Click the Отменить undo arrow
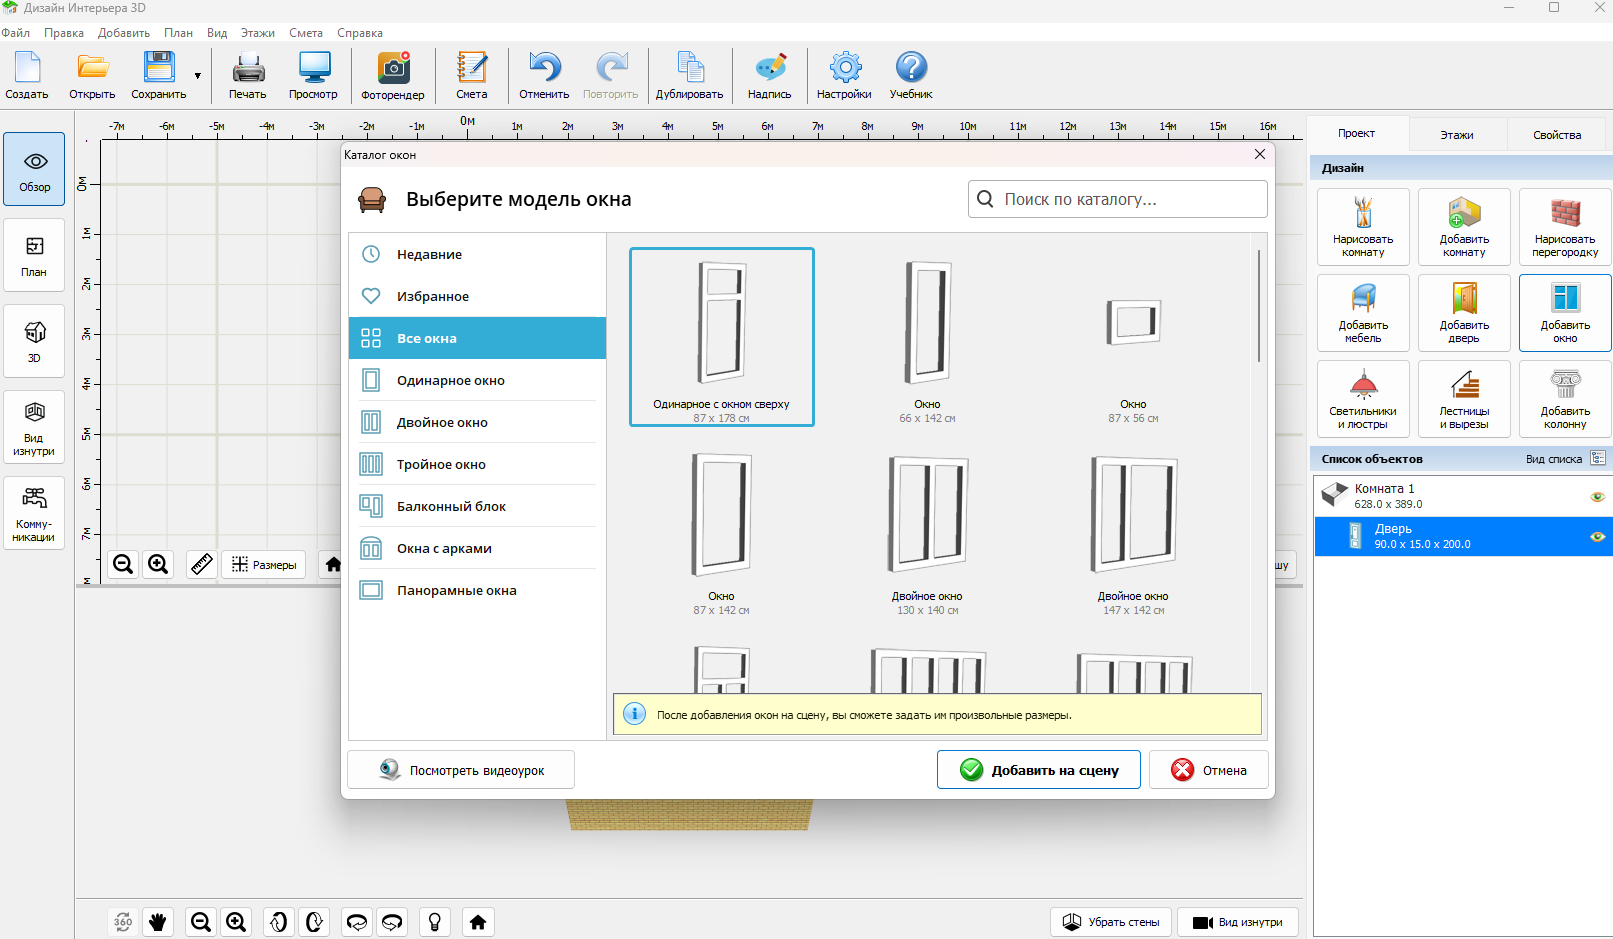The width and height of the screenshot is (1613, 939). (544, 76)
